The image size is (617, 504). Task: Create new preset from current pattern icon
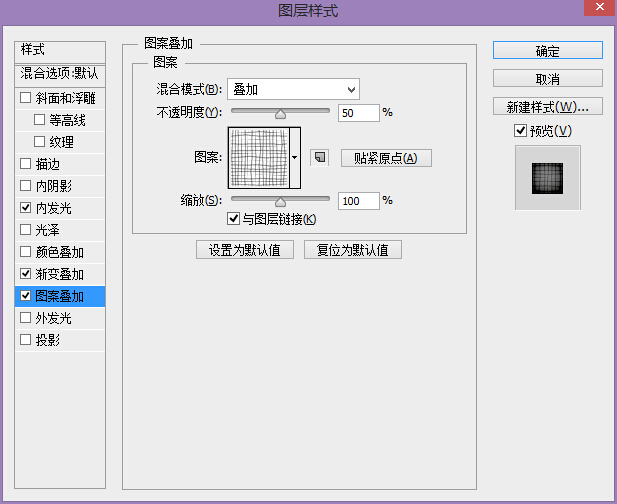320,158
